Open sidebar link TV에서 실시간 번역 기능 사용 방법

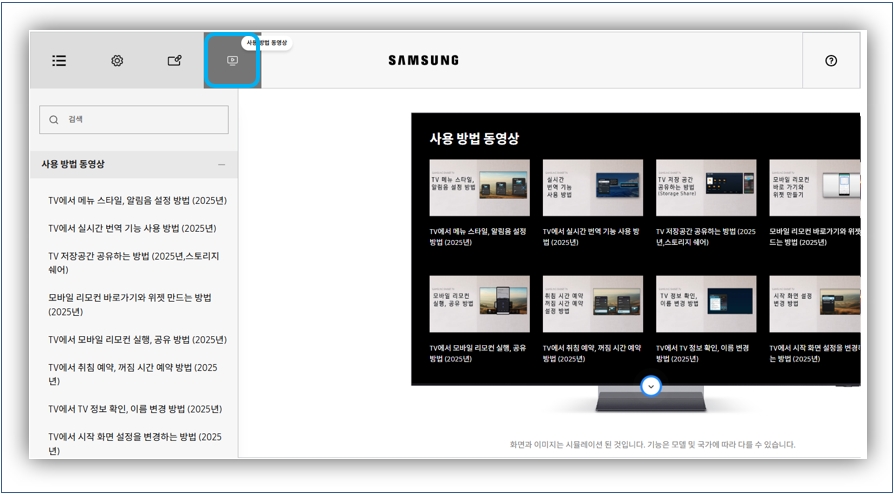(132, 228)
